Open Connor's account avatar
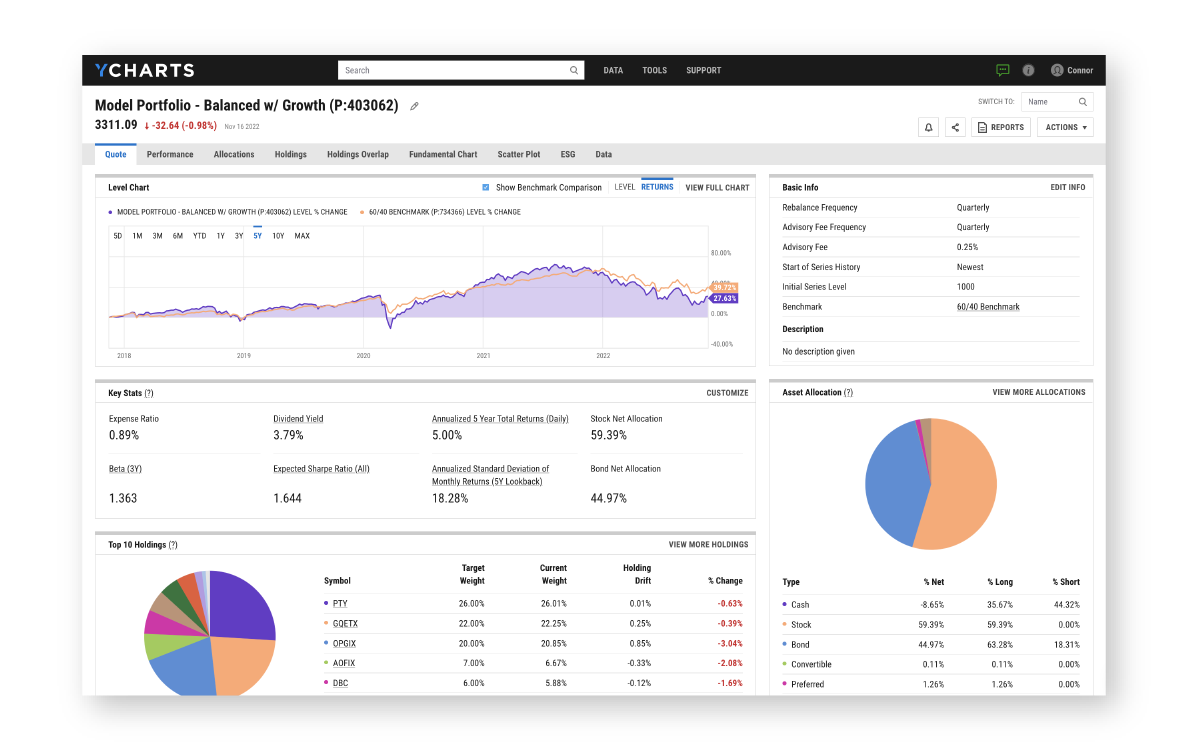 1057,70
